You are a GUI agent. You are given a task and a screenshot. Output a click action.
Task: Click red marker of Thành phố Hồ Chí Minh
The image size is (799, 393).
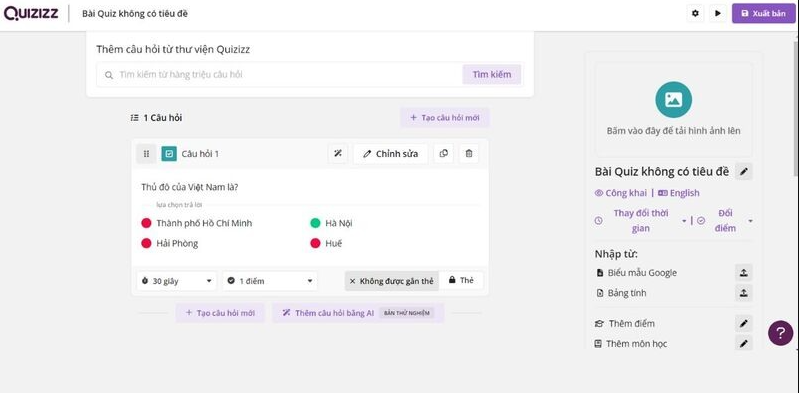point(146,223)
